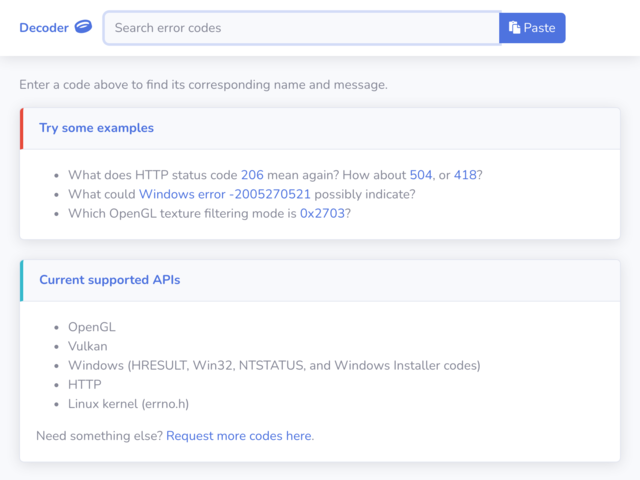Click the 'Enter a code above' instruction text
Image resolution: width=640 pixels, height=480 pixels.
[203, 85]
